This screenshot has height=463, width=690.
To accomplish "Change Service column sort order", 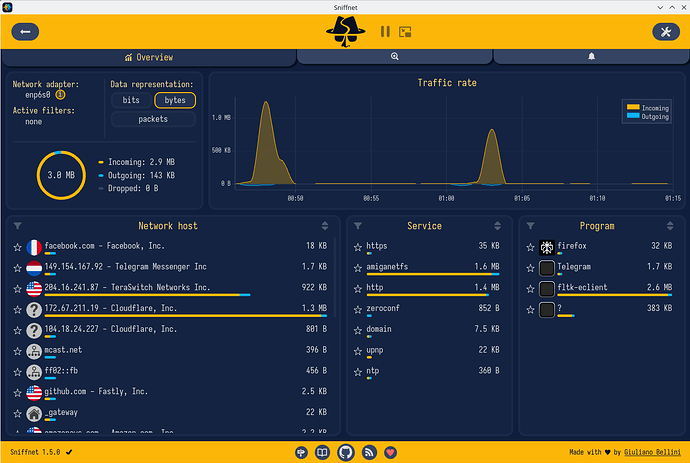I will [497, 226].
